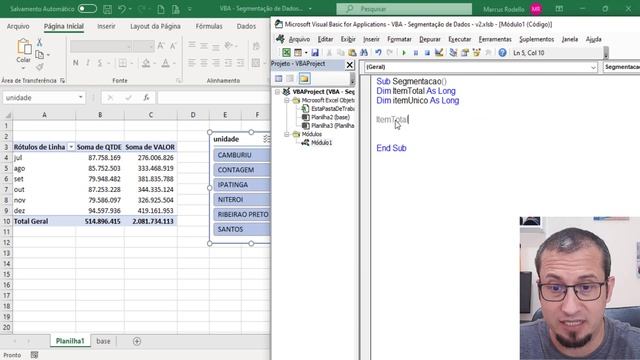Click the blue Help icon in VBA toolbar
Screen dimensions: 640x360
(x=502, y=53)
